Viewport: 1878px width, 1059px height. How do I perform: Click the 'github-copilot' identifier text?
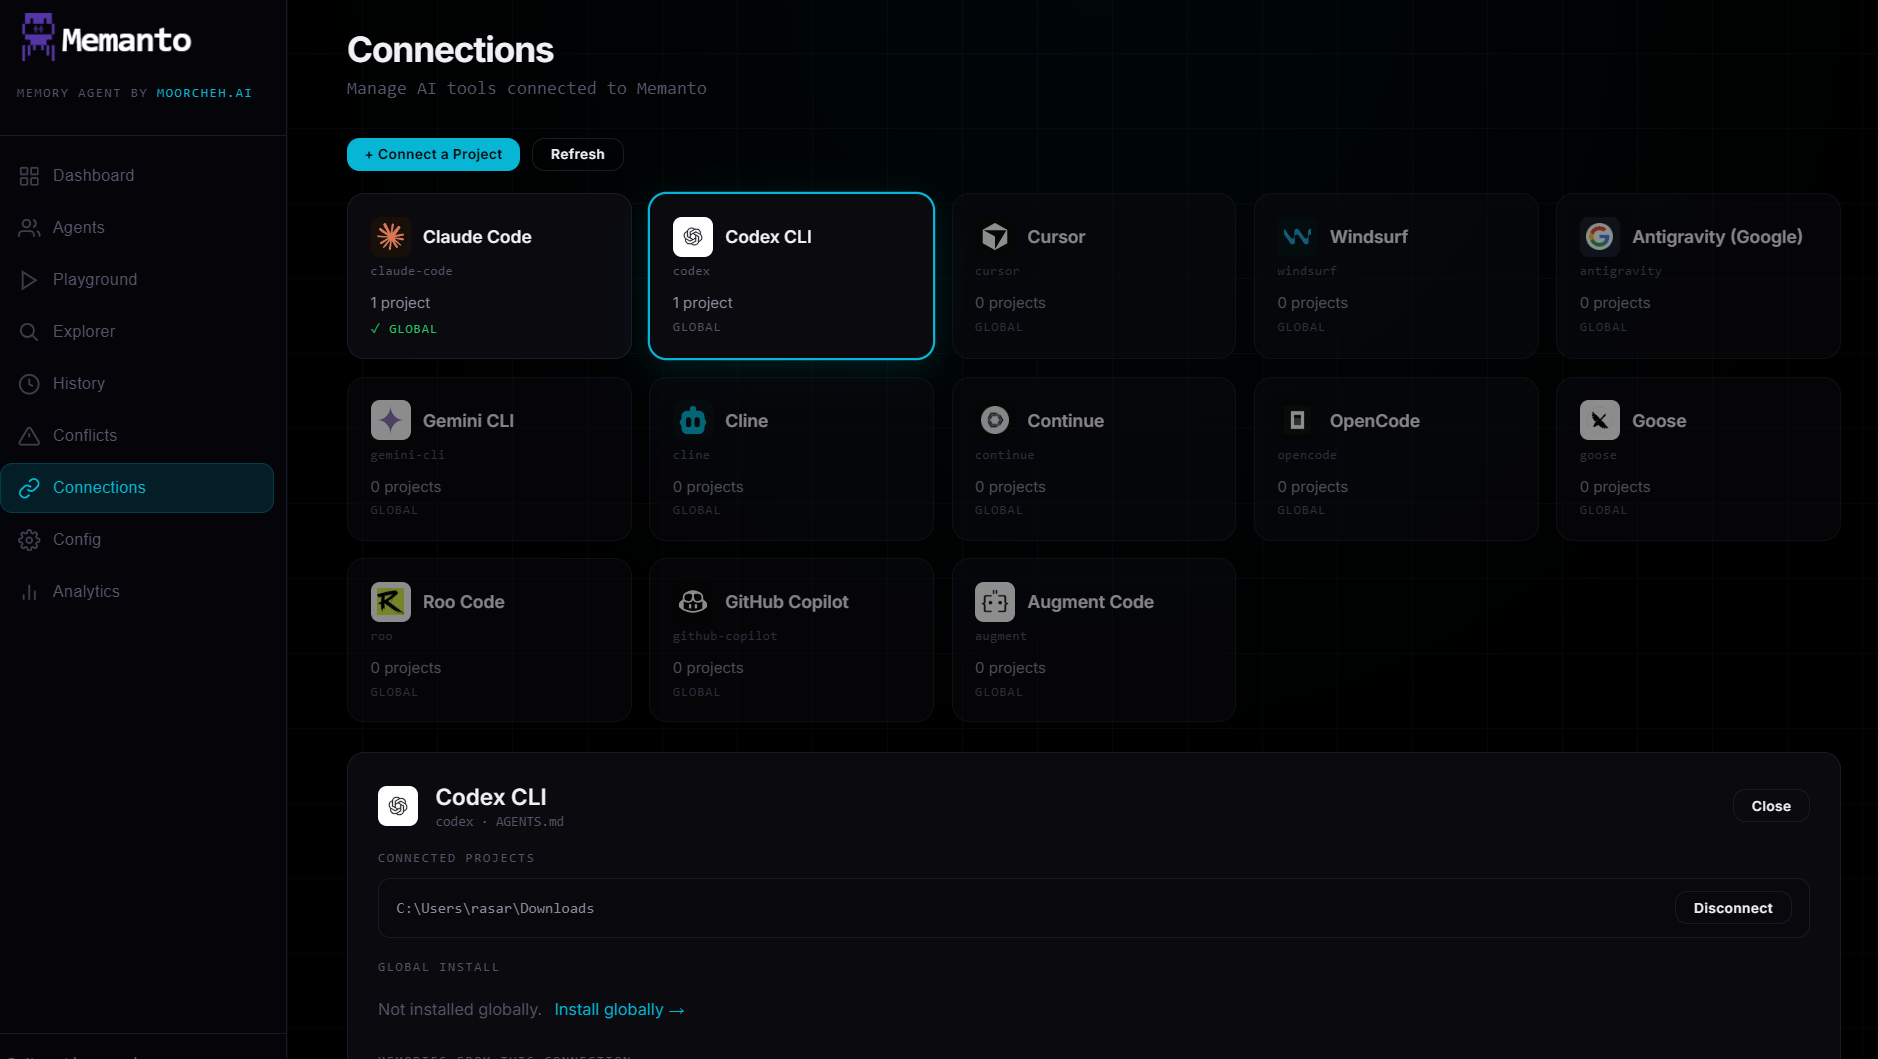pos(724,636)
